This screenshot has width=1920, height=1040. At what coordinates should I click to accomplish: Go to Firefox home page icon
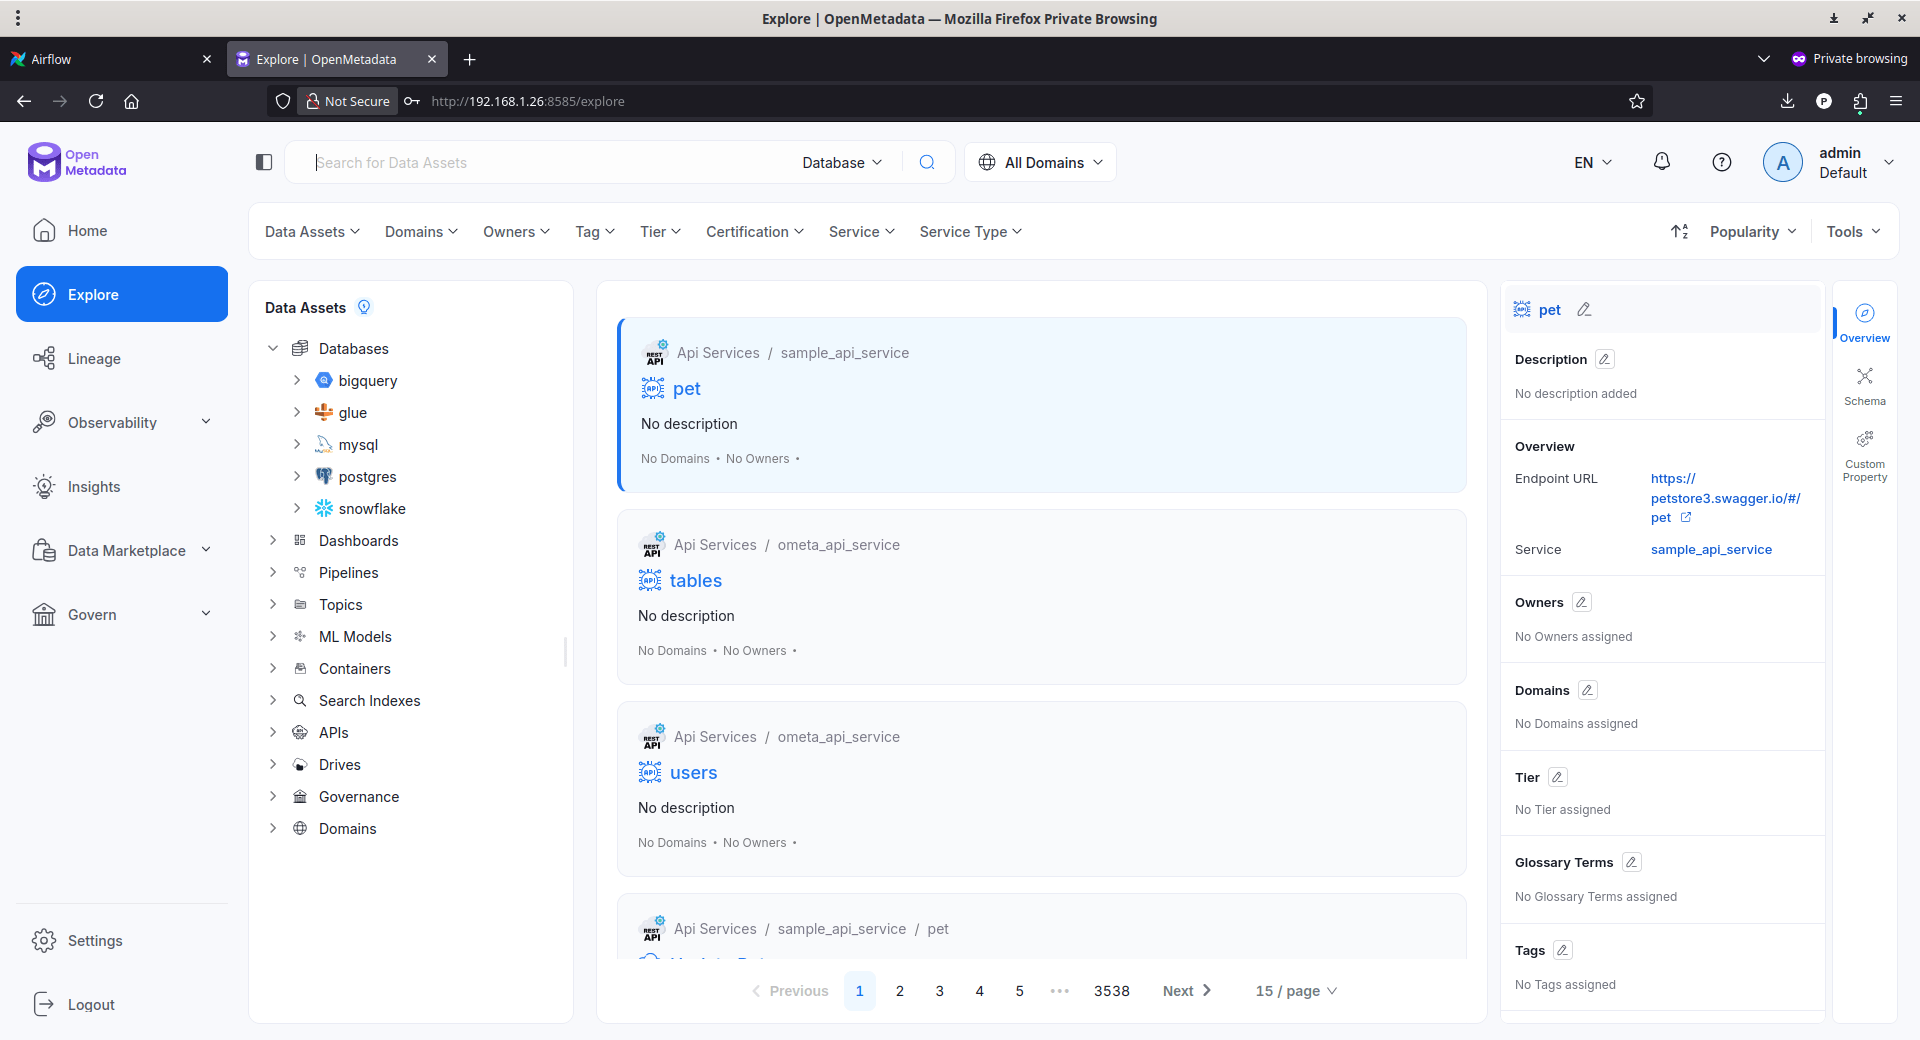click(131, 101)
